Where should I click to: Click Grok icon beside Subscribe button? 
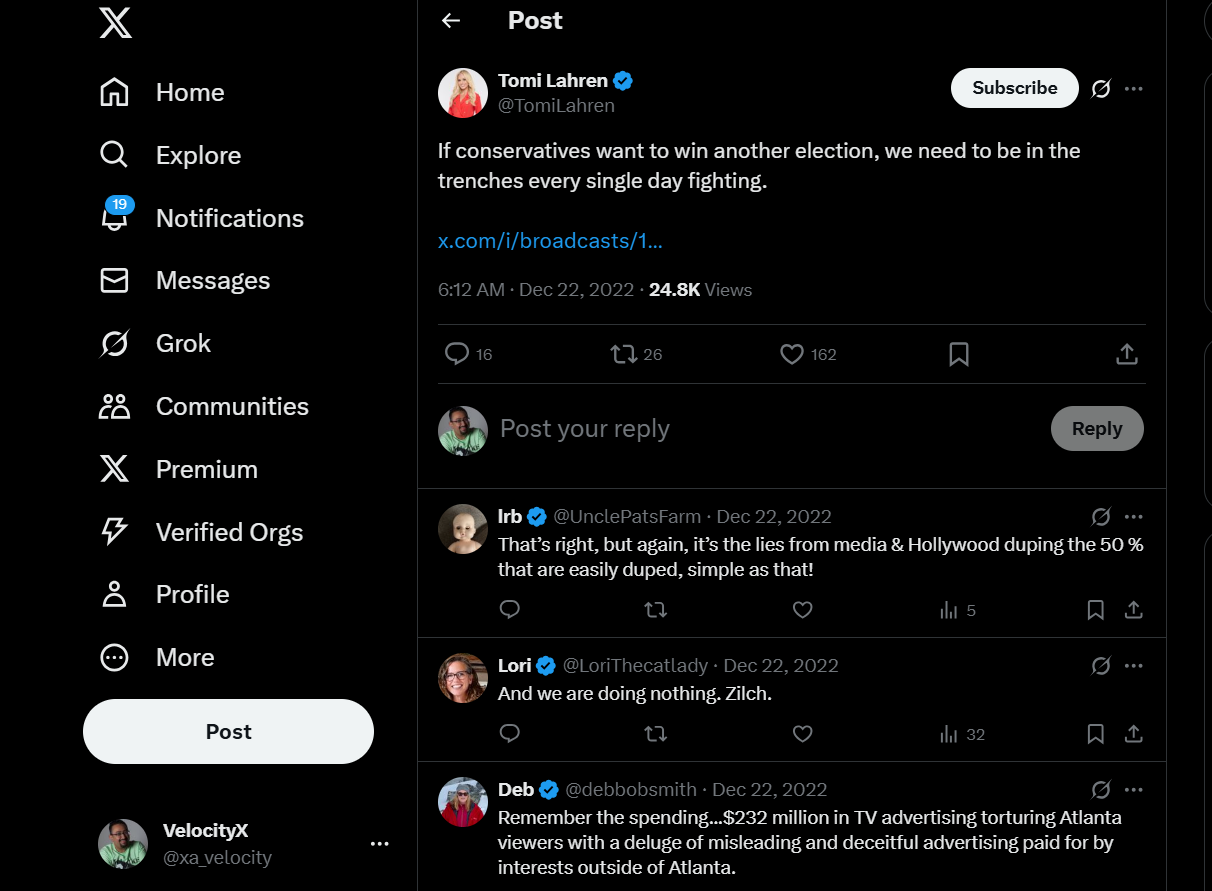pyautogui.click(x=1101, y=89)
